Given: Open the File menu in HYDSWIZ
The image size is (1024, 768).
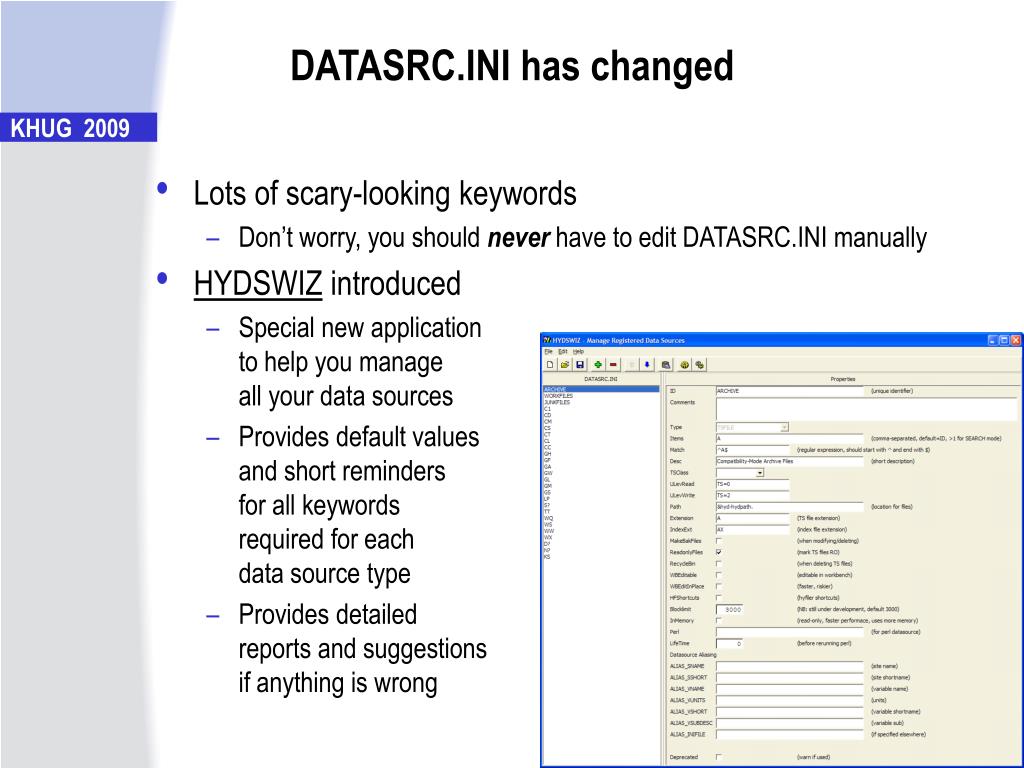Looking at the screenshot, I should coord(549,351).
